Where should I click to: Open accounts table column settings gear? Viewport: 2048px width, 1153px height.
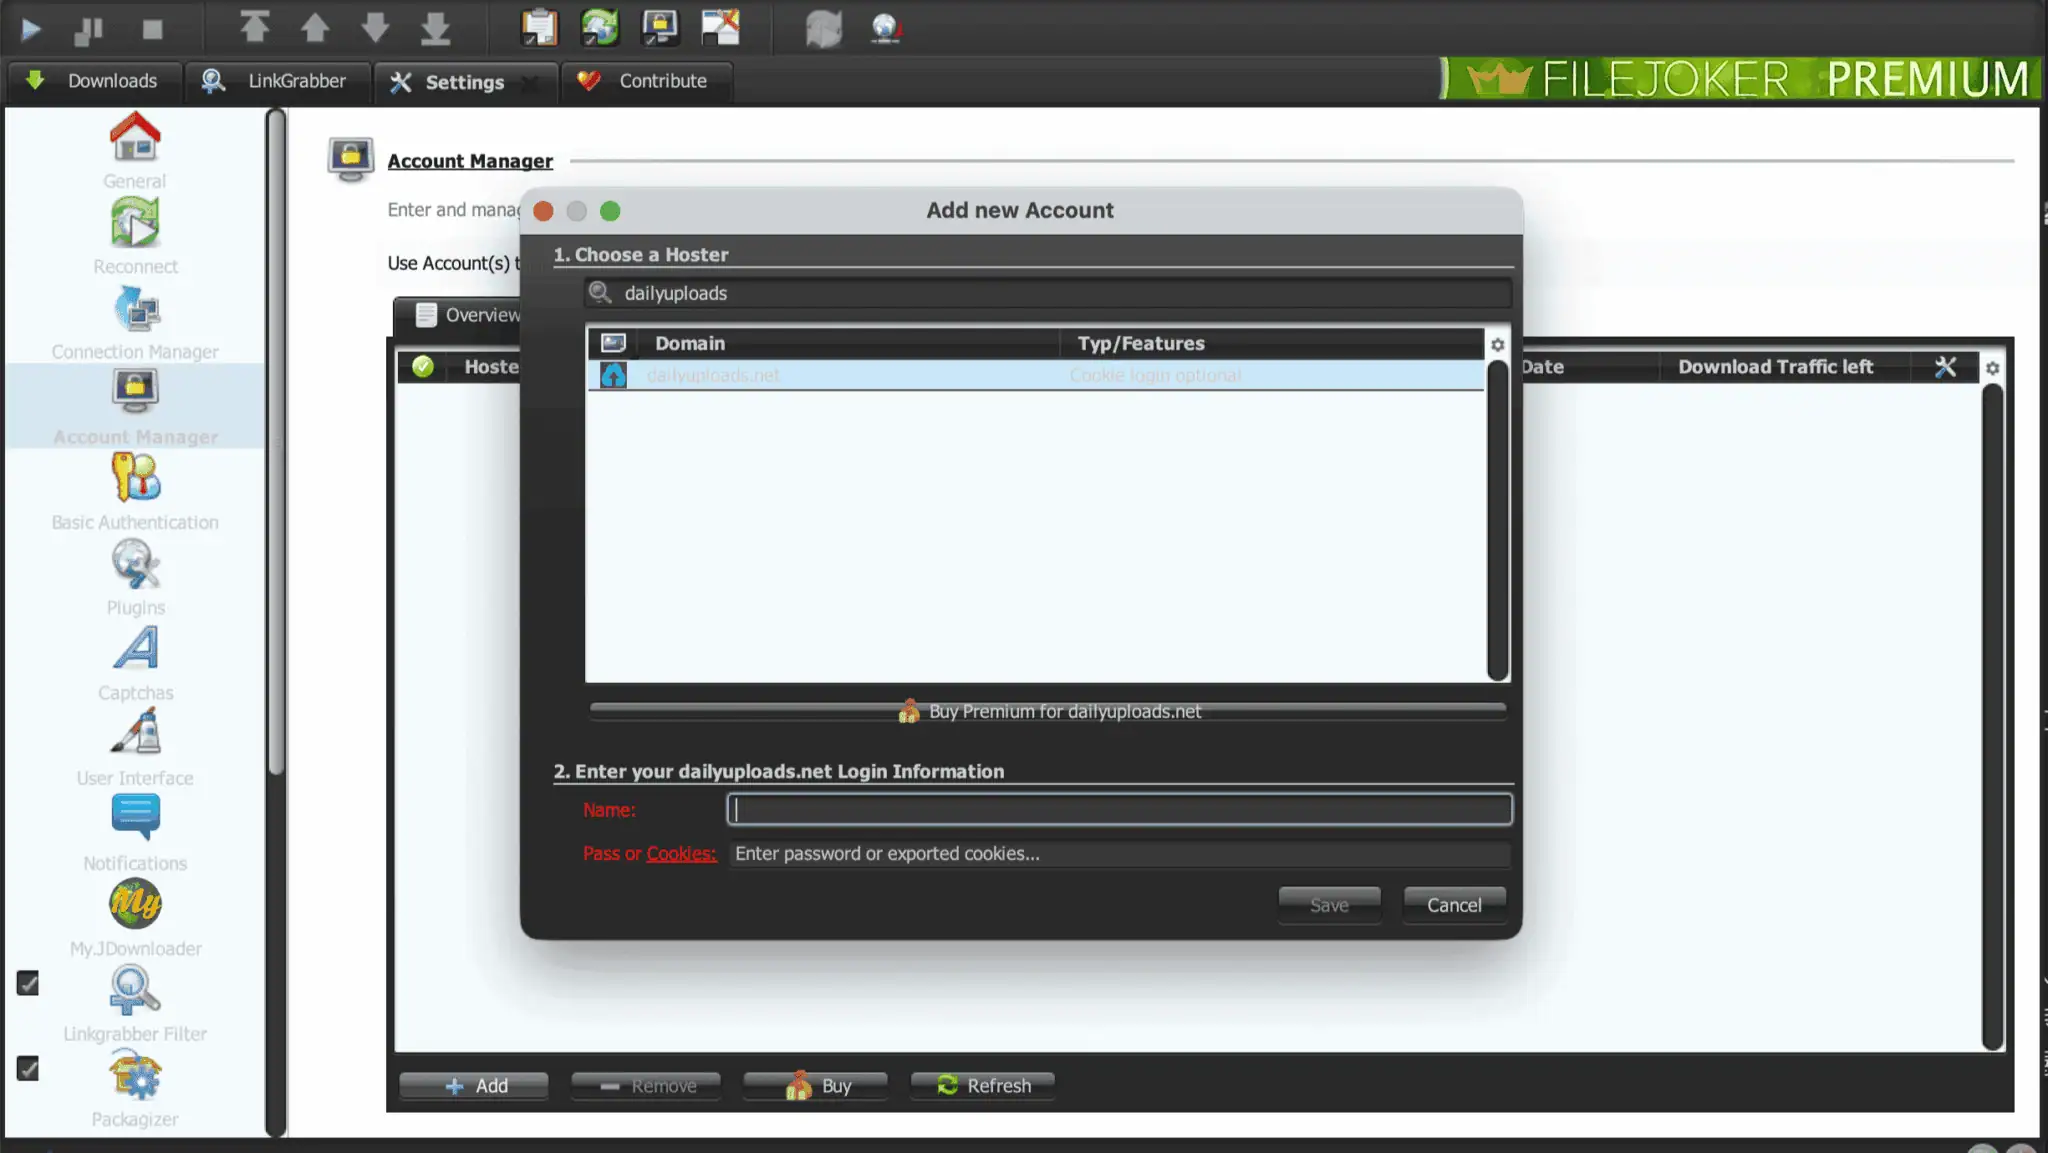(1992, 368)
